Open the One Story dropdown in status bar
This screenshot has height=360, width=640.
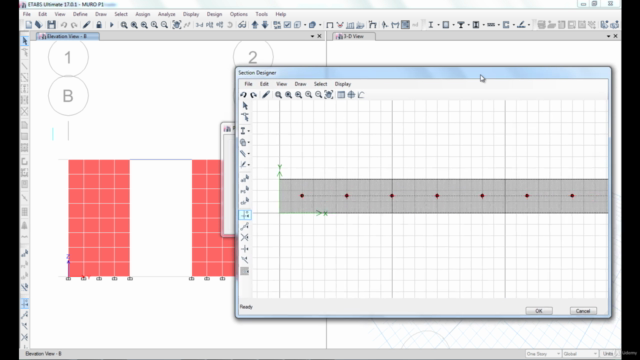(x=543, y=353)
